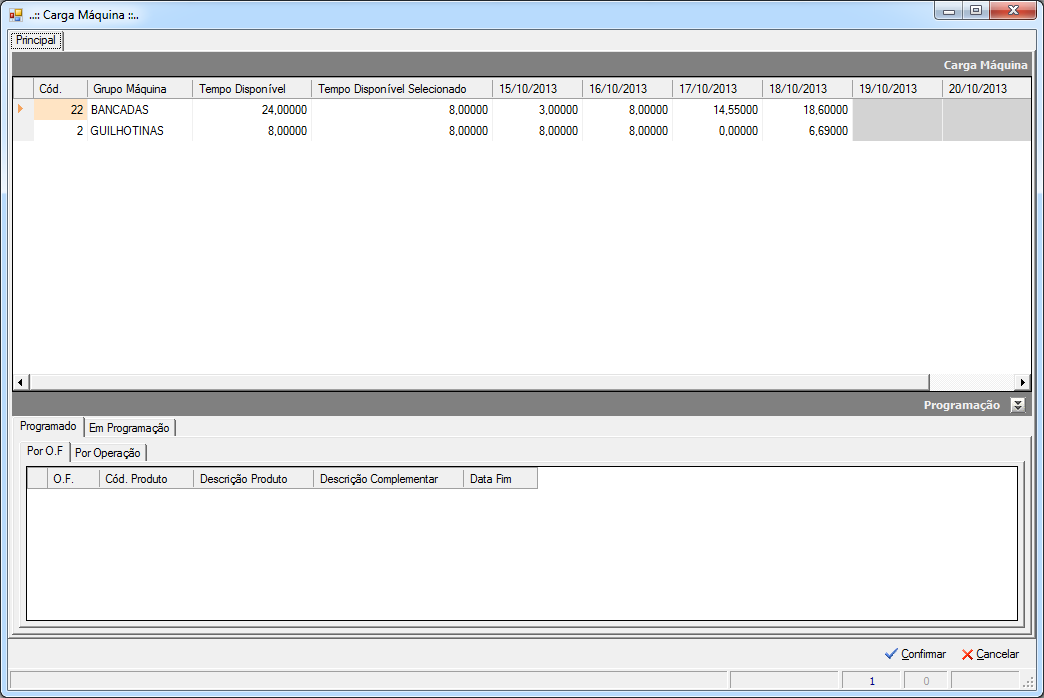1044x698 pixels.
Task: Close the Carga Máquina window
Action: [1013, 11]
